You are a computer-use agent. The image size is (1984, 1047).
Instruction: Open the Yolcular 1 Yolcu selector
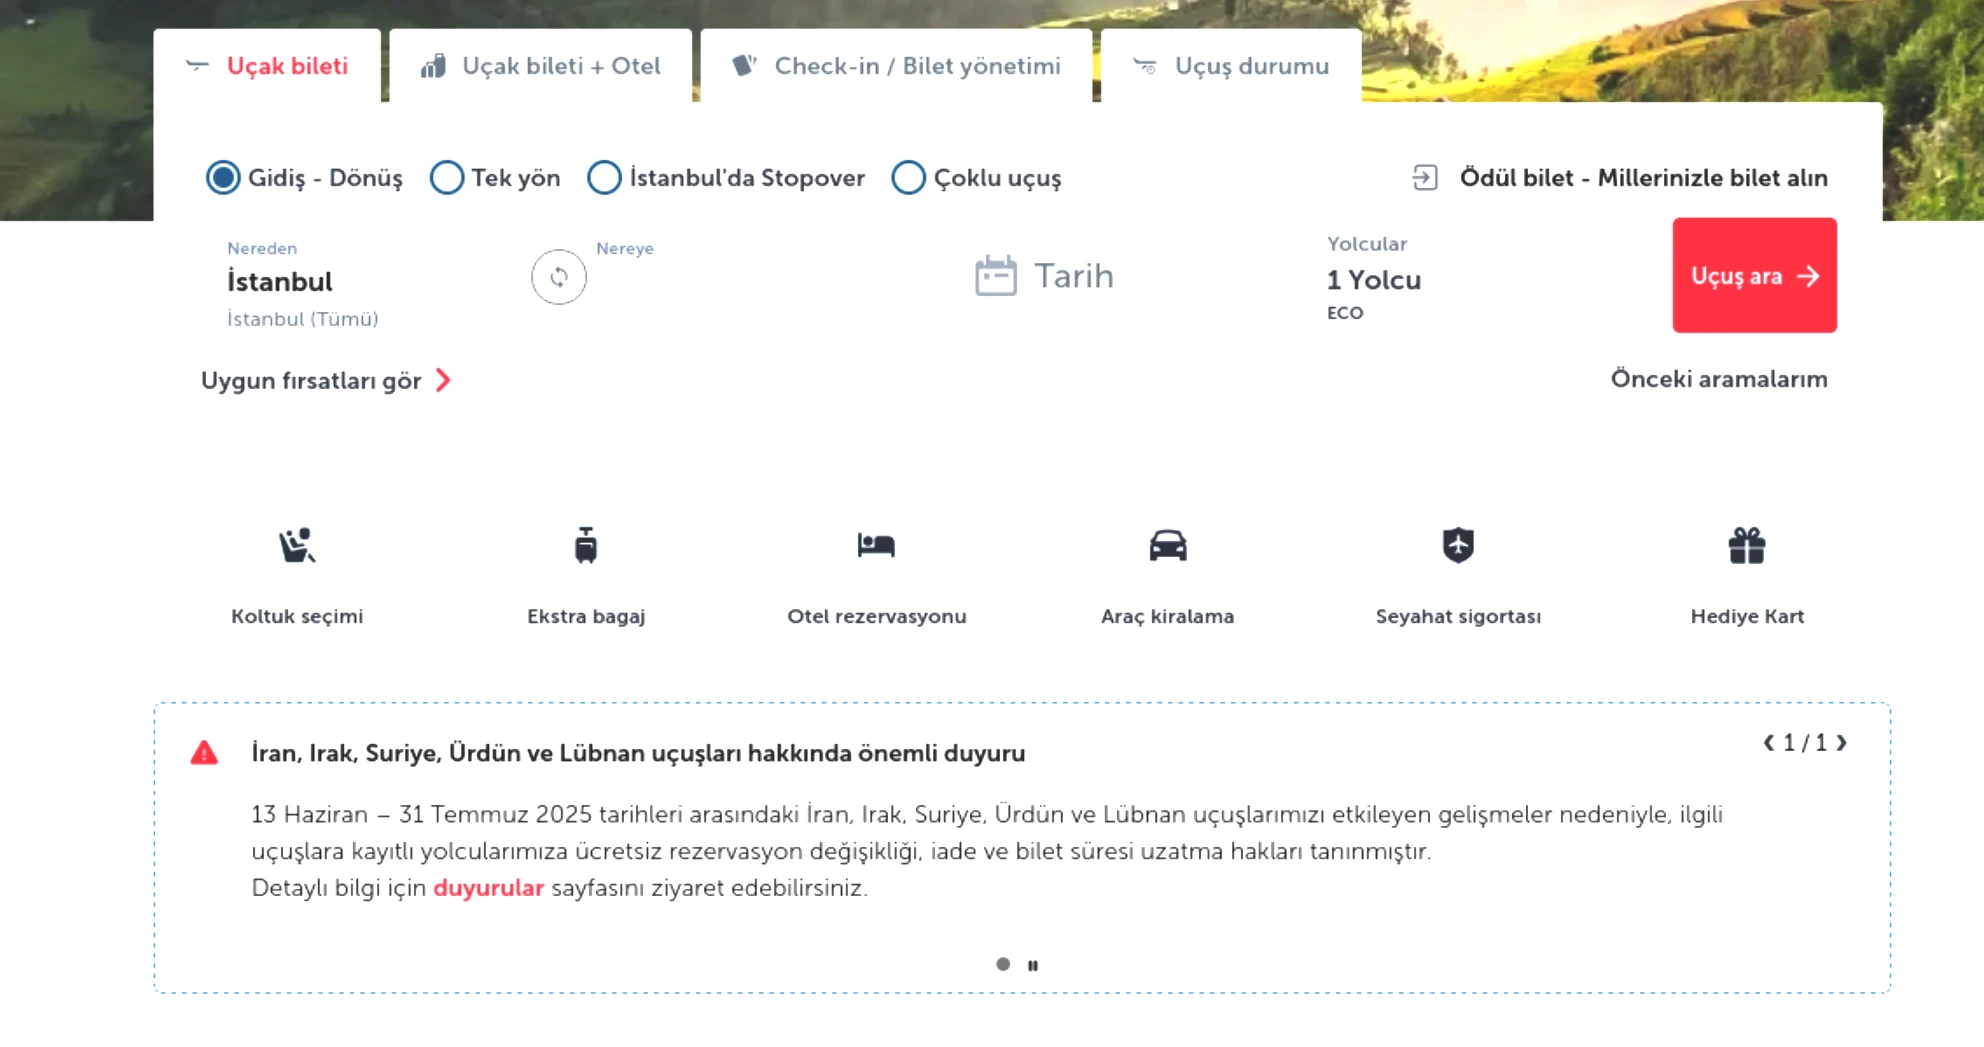[x=1374, y=278]
